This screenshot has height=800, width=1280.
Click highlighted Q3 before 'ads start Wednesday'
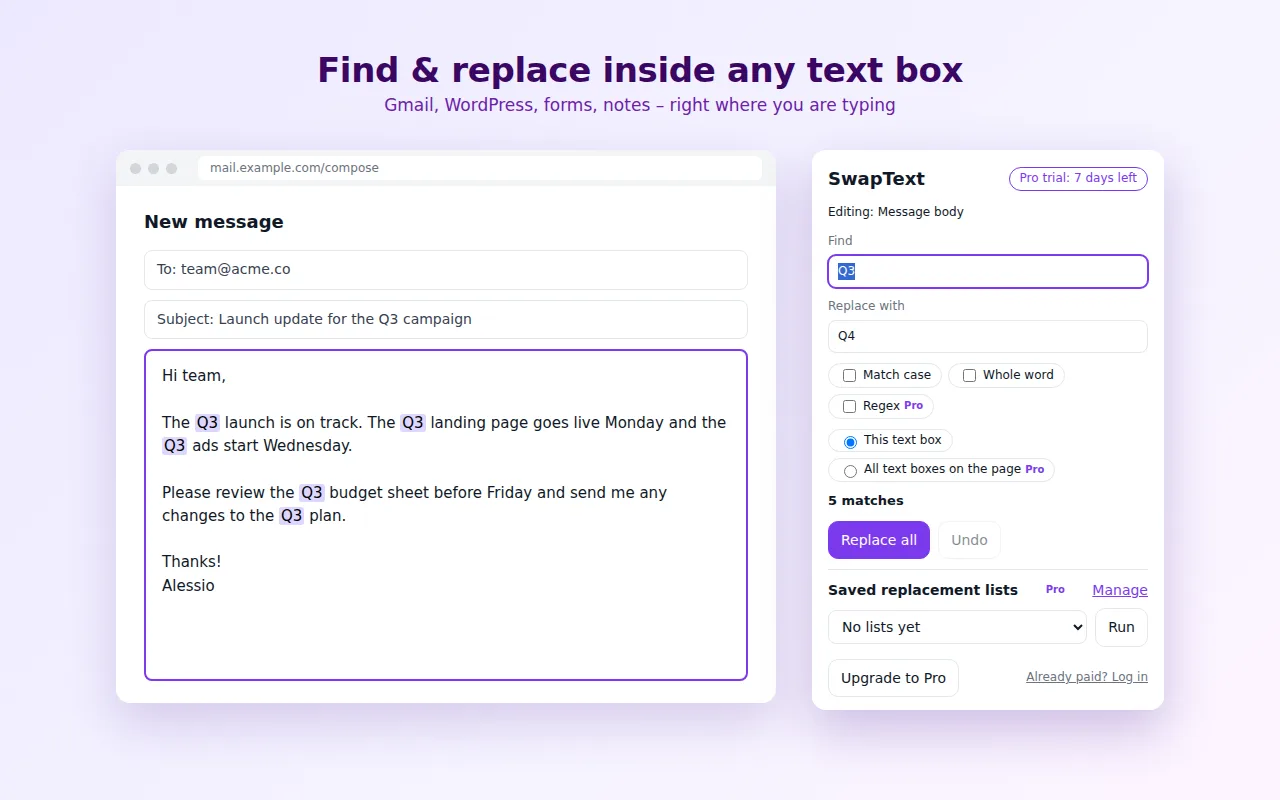point(175,446)
